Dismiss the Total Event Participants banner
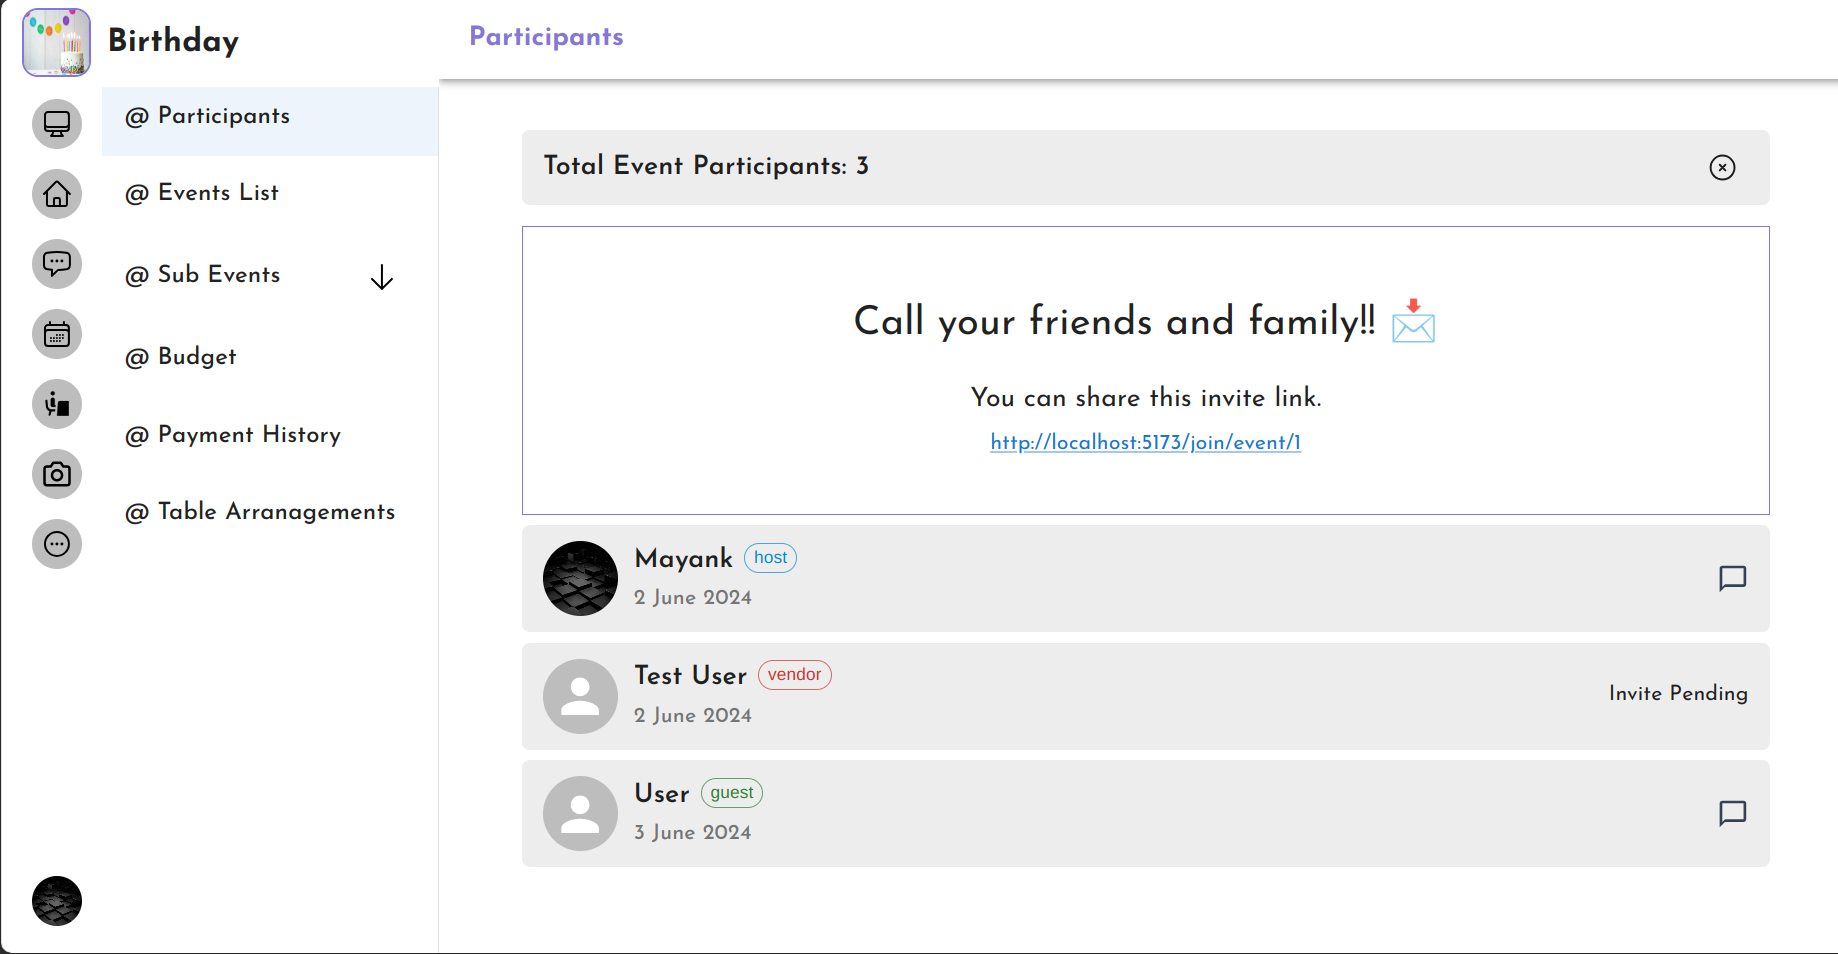The height and width of the screenshot is (954, 1838). (1723, 167)
